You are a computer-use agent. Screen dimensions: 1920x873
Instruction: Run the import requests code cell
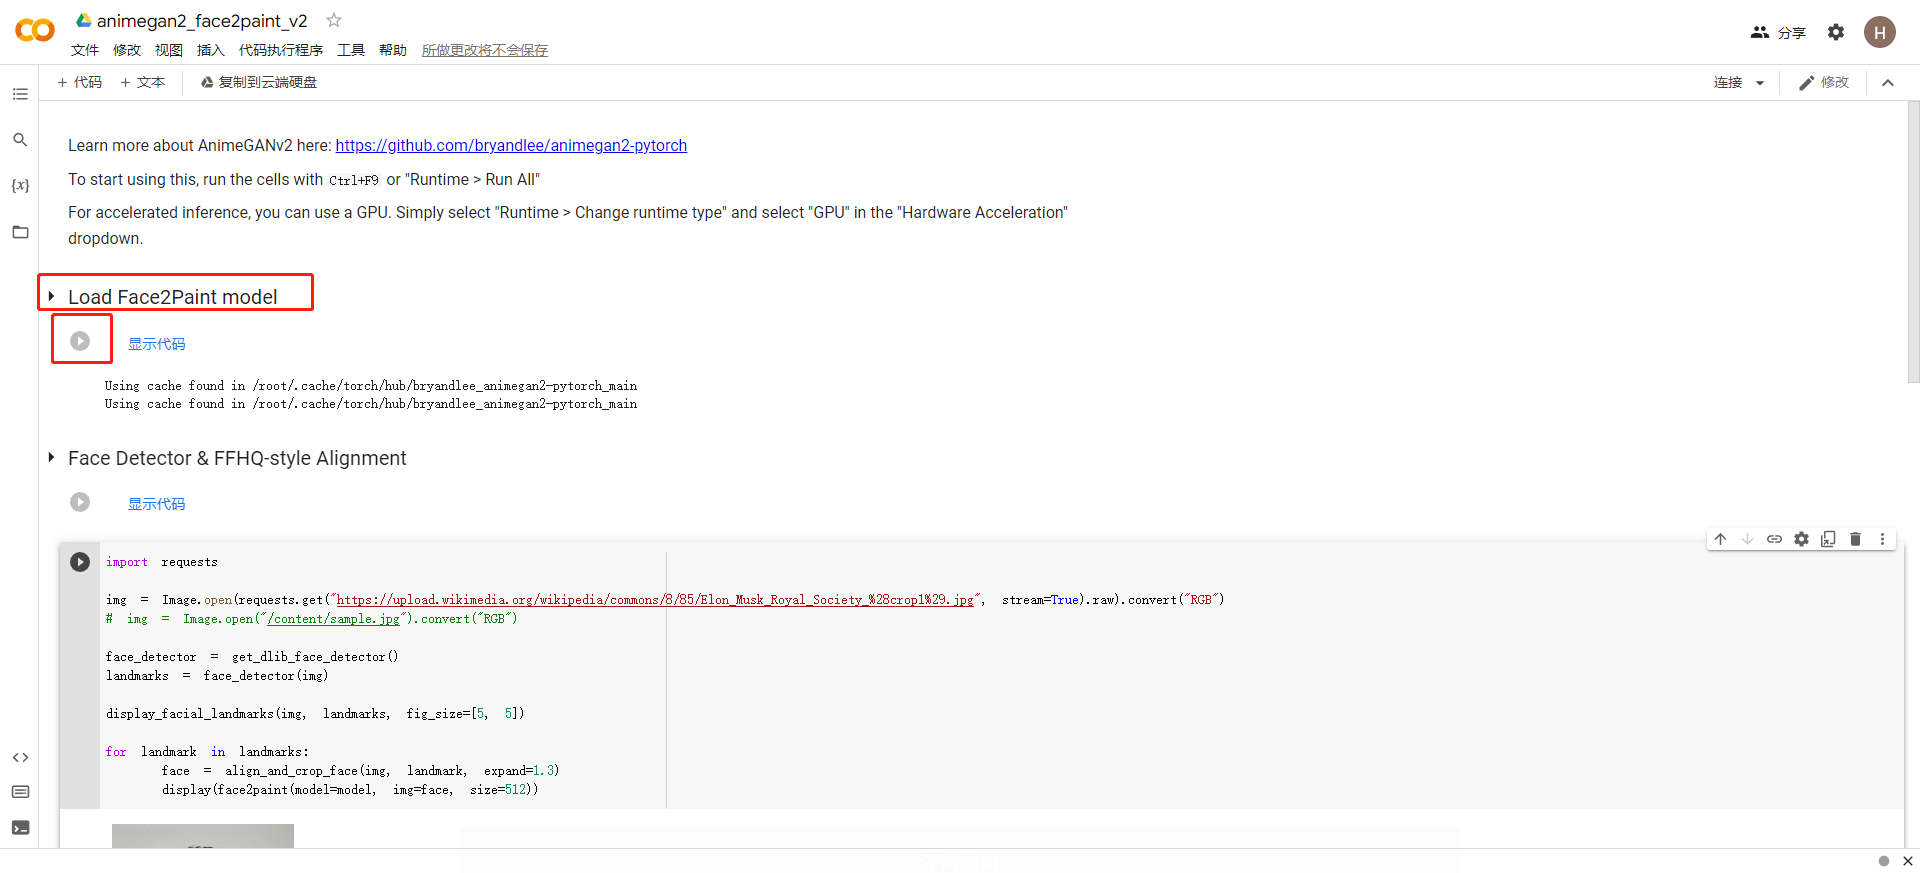coord(80,562)
